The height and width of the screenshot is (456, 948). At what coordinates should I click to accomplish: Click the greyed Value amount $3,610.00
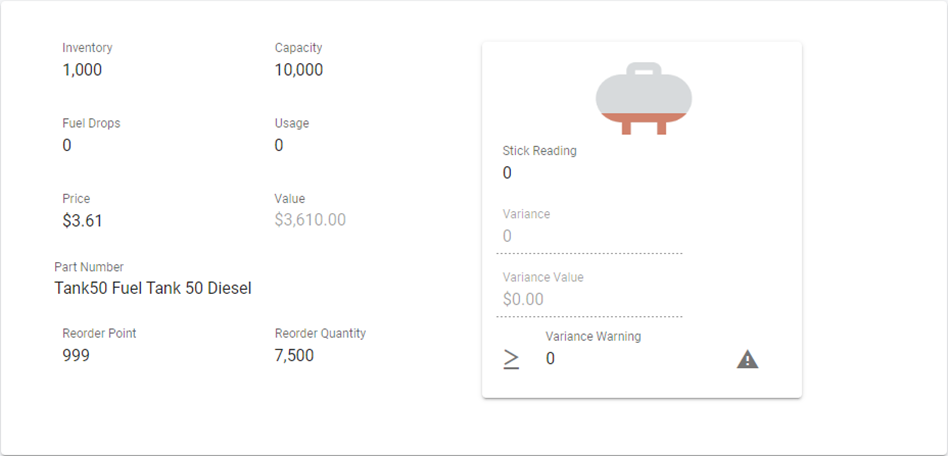click(310, 220)
